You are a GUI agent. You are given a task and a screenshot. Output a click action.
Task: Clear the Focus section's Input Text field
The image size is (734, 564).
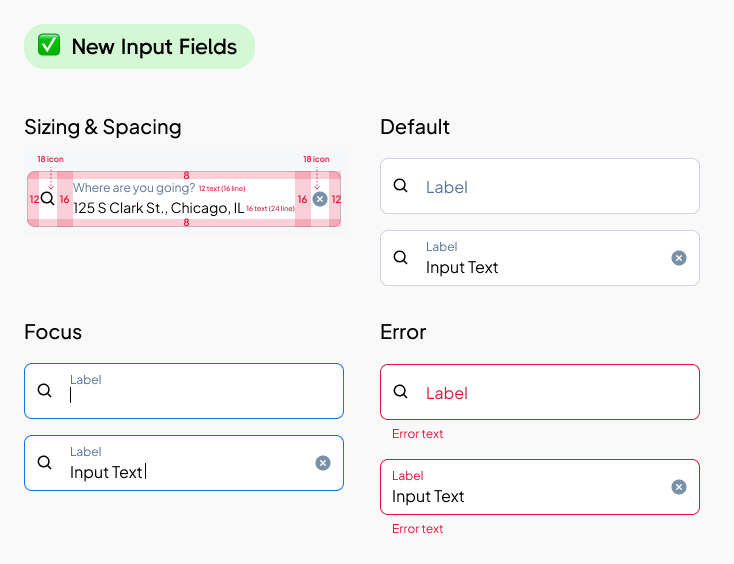point(323,463)
